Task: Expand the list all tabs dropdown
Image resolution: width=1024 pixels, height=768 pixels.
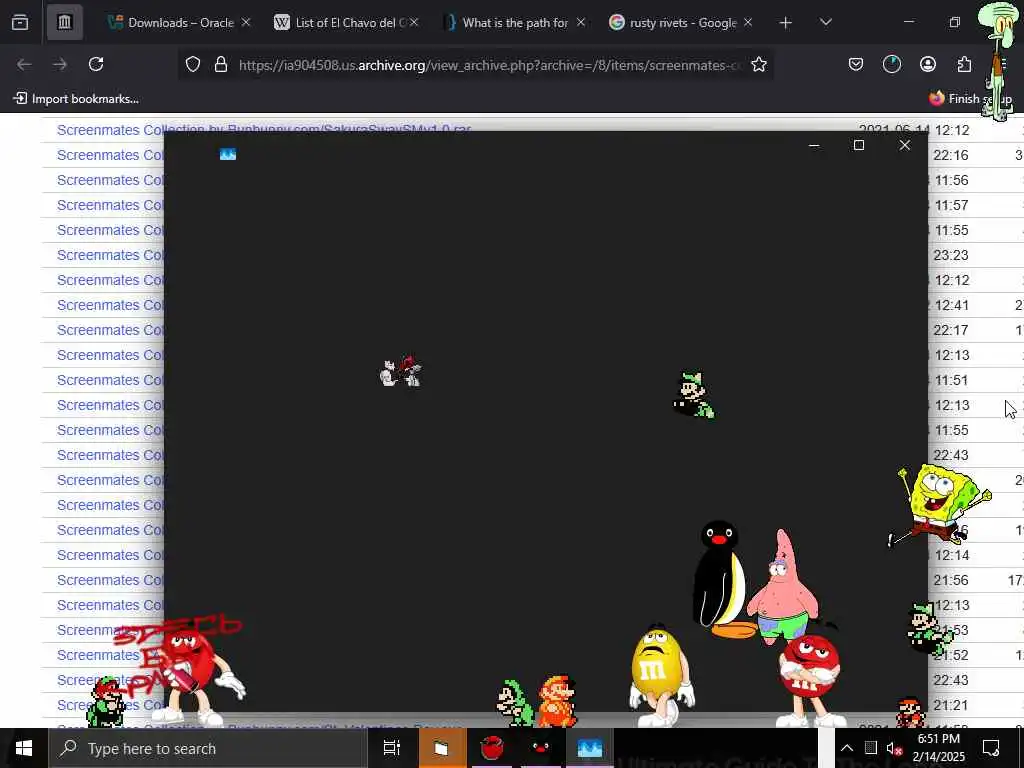Action: click(825, 23)
